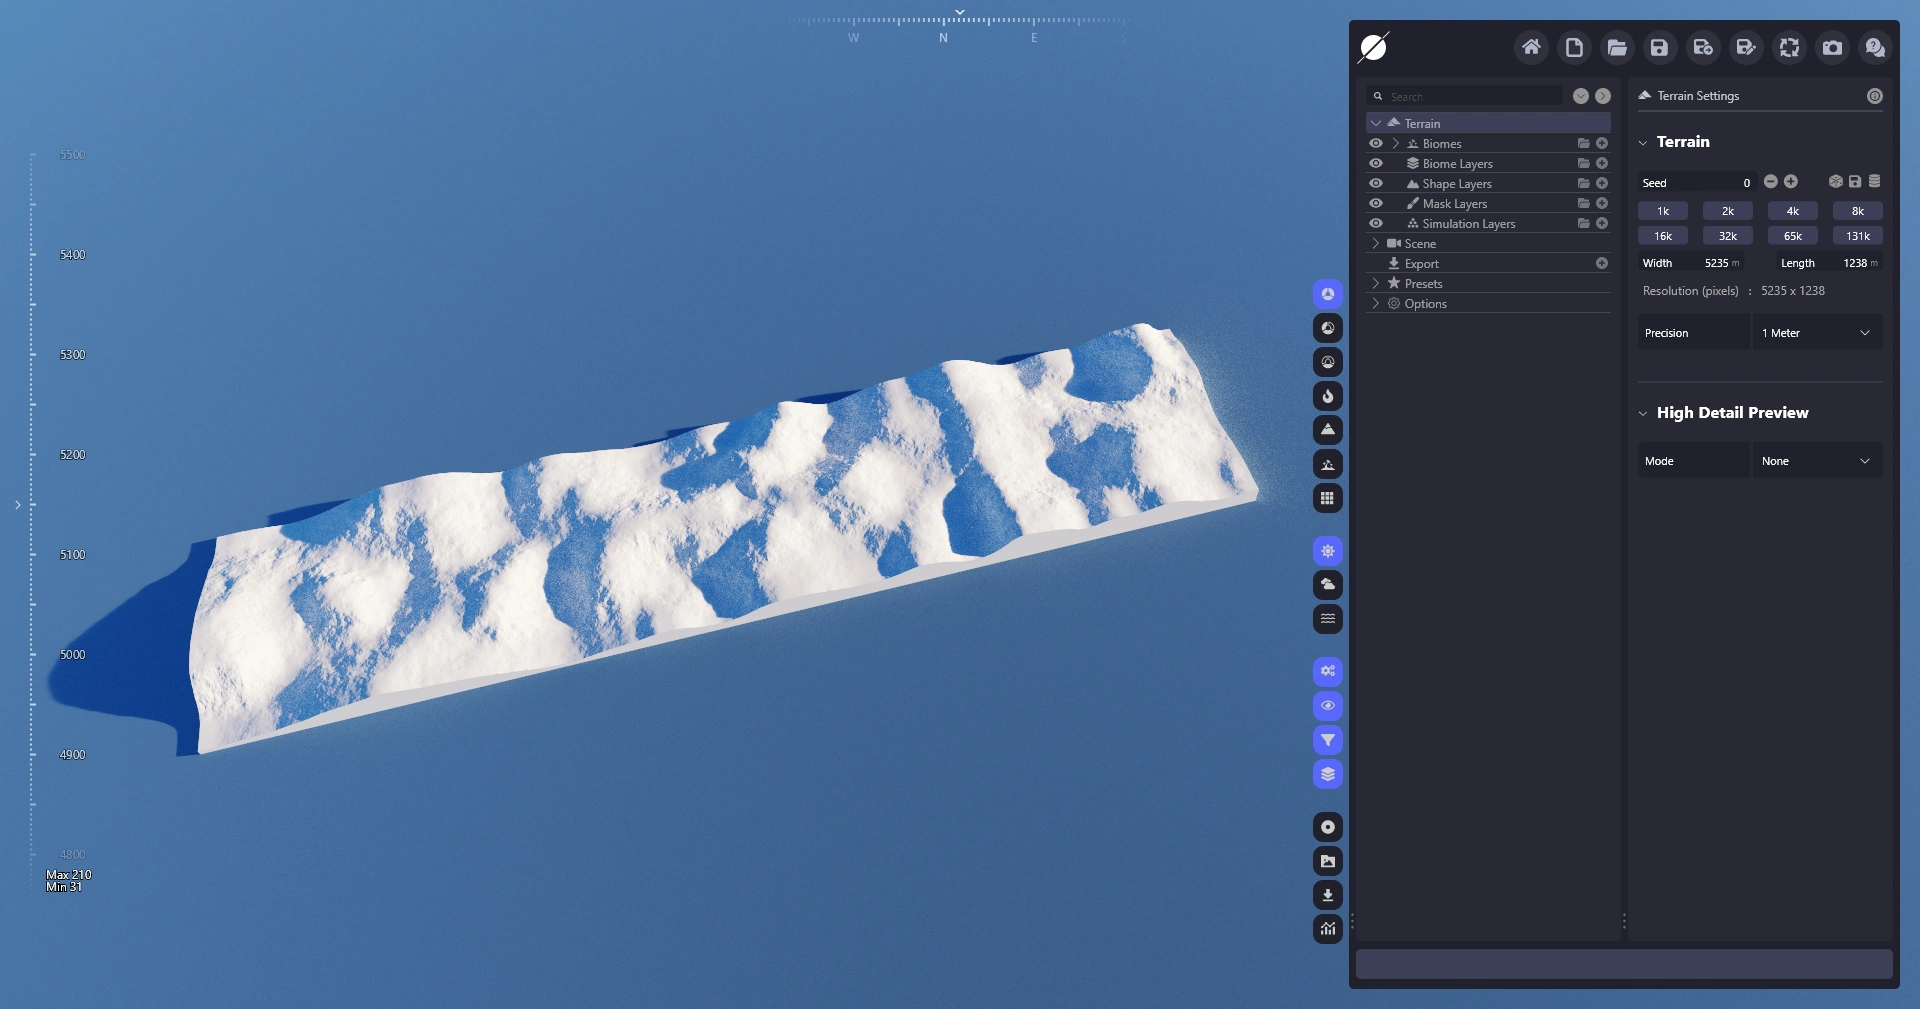Set the terrain resolution to 4k
The width and height of the screenshot is (1920, 1009).
click(1792, 211)
